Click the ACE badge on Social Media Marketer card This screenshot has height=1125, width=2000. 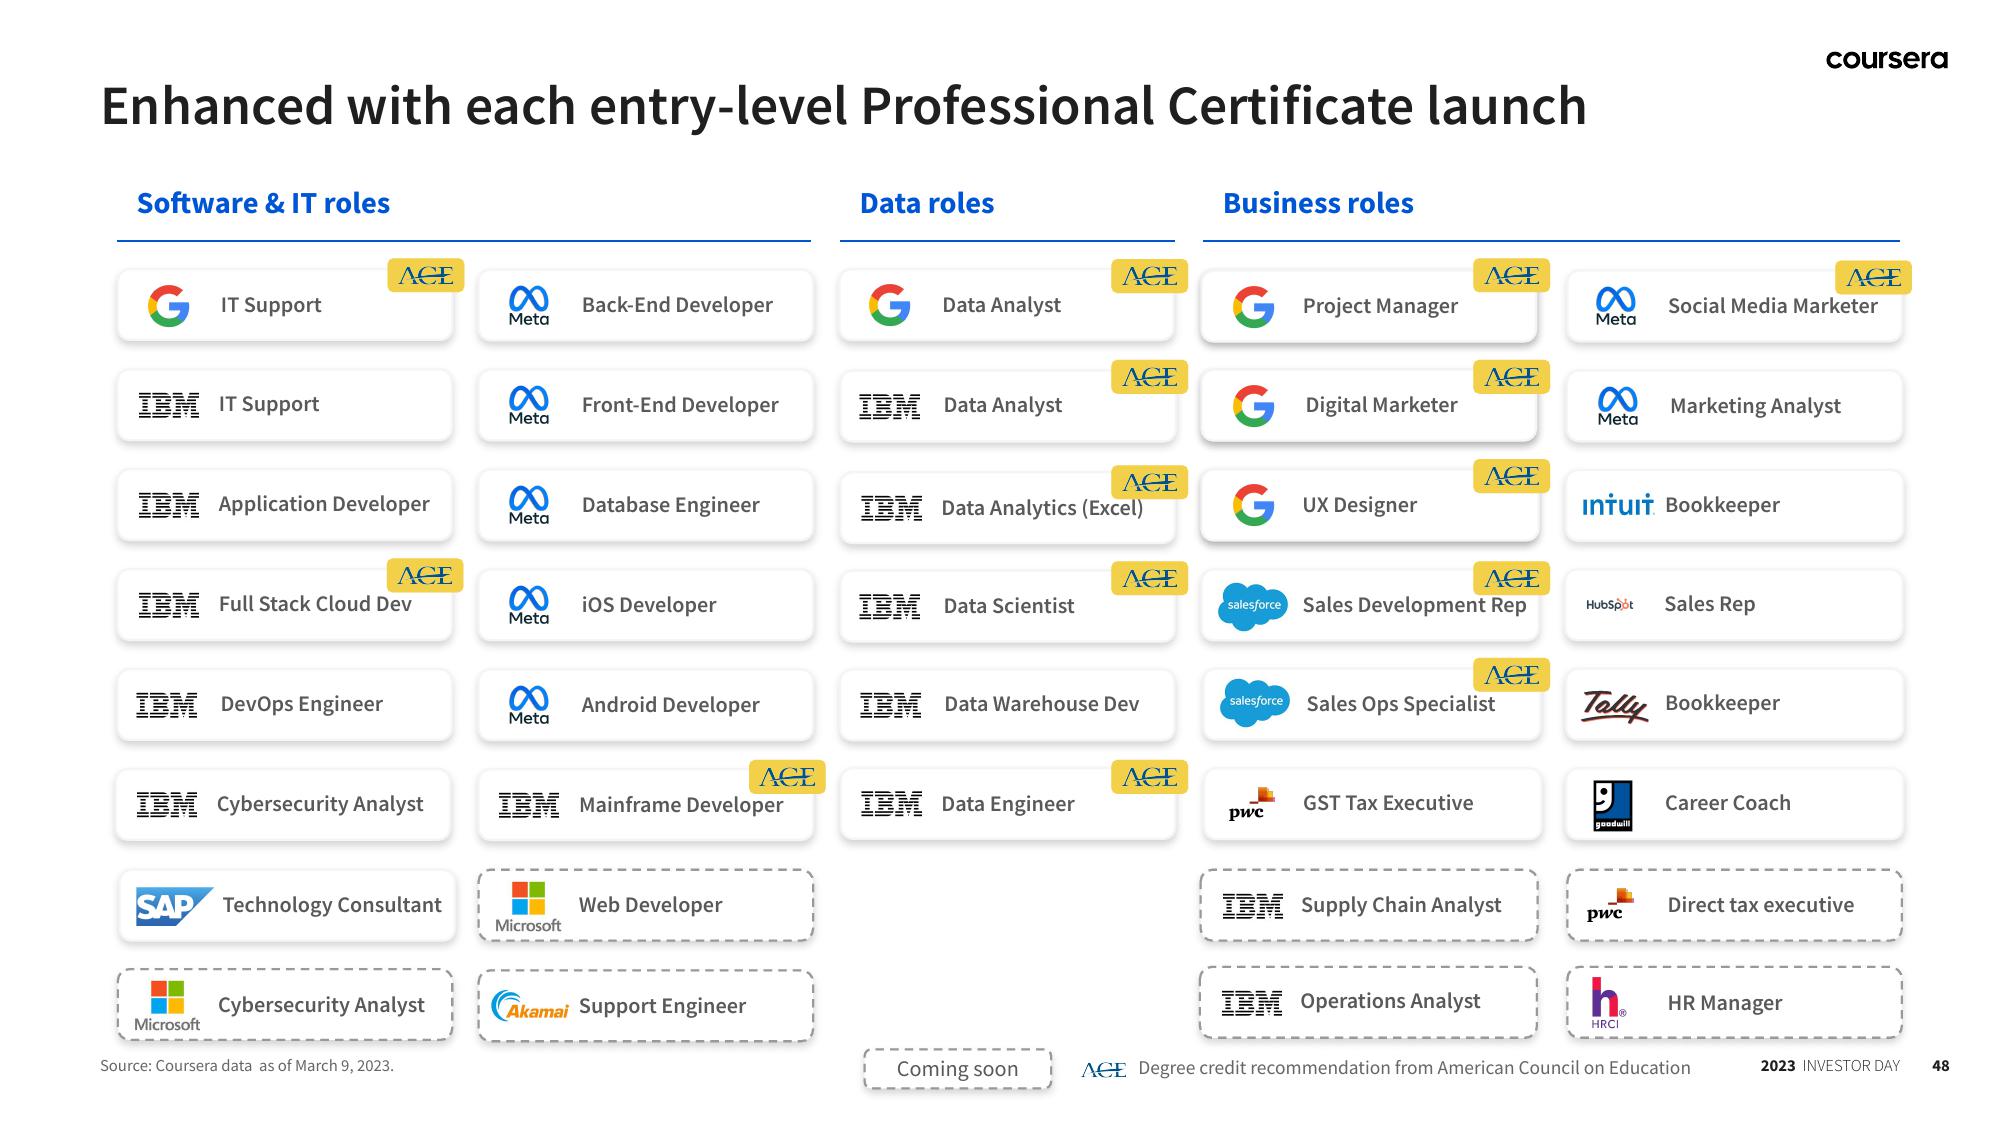[1873, 277]
